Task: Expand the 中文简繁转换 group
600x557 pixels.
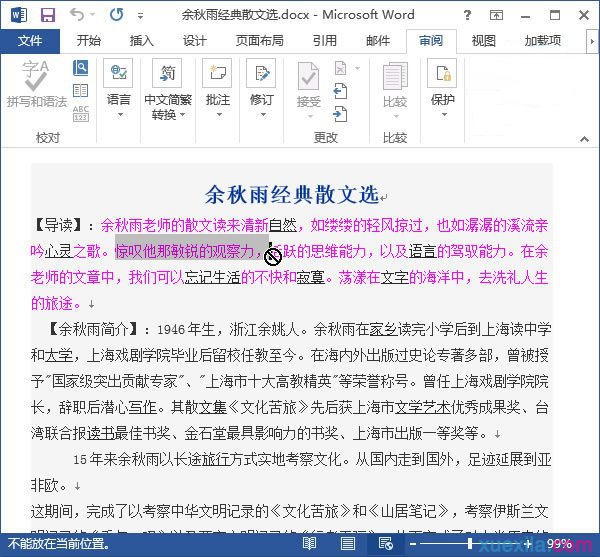Action: tap(168, 90)
